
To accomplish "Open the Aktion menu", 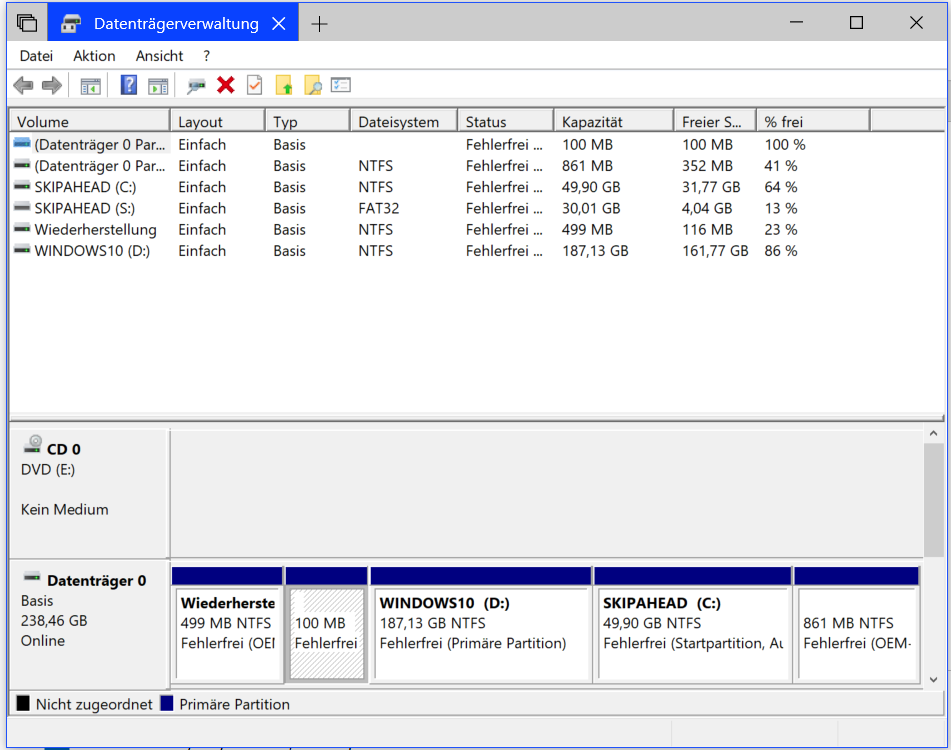I will 94,56.
